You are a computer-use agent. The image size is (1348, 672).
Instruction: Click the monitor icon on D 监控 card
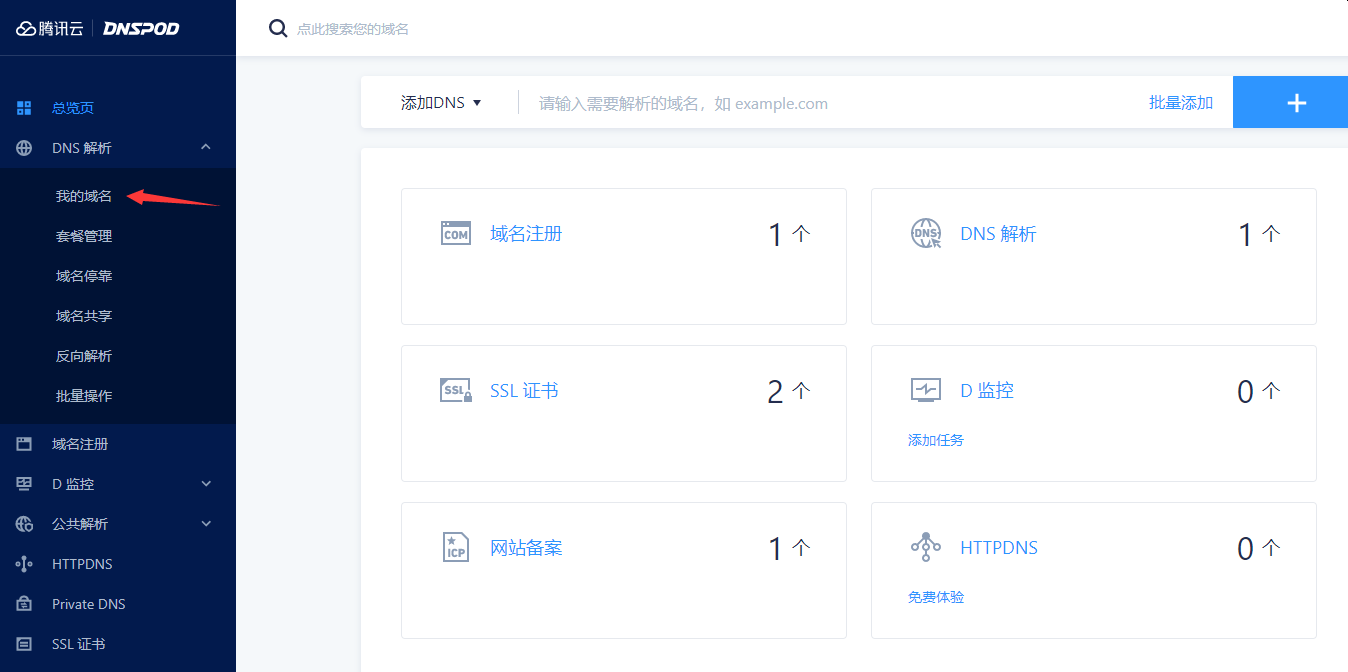(x=926, y=390)
